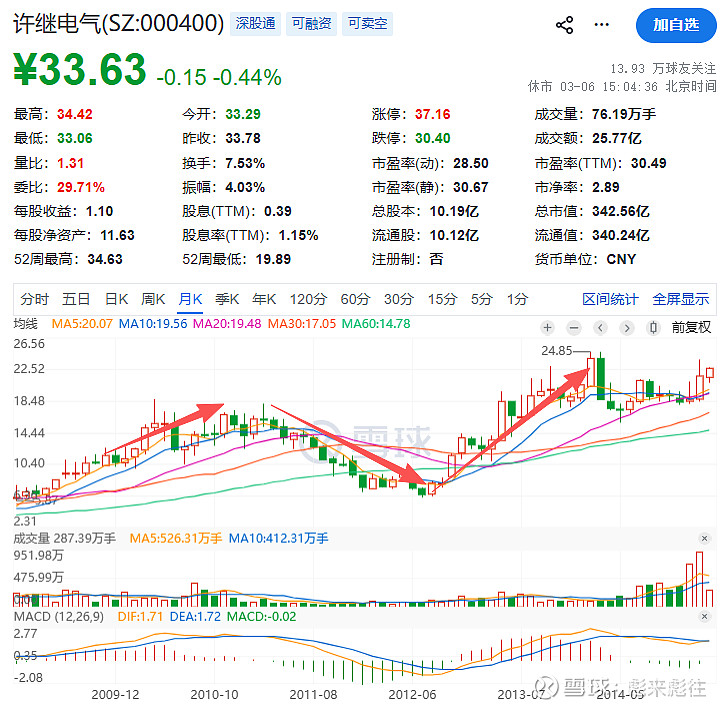Image resolution: width=727 pixels, height=710 pixels.
Task: Click the 2012-06 date axis label
Action: point(412,694)
